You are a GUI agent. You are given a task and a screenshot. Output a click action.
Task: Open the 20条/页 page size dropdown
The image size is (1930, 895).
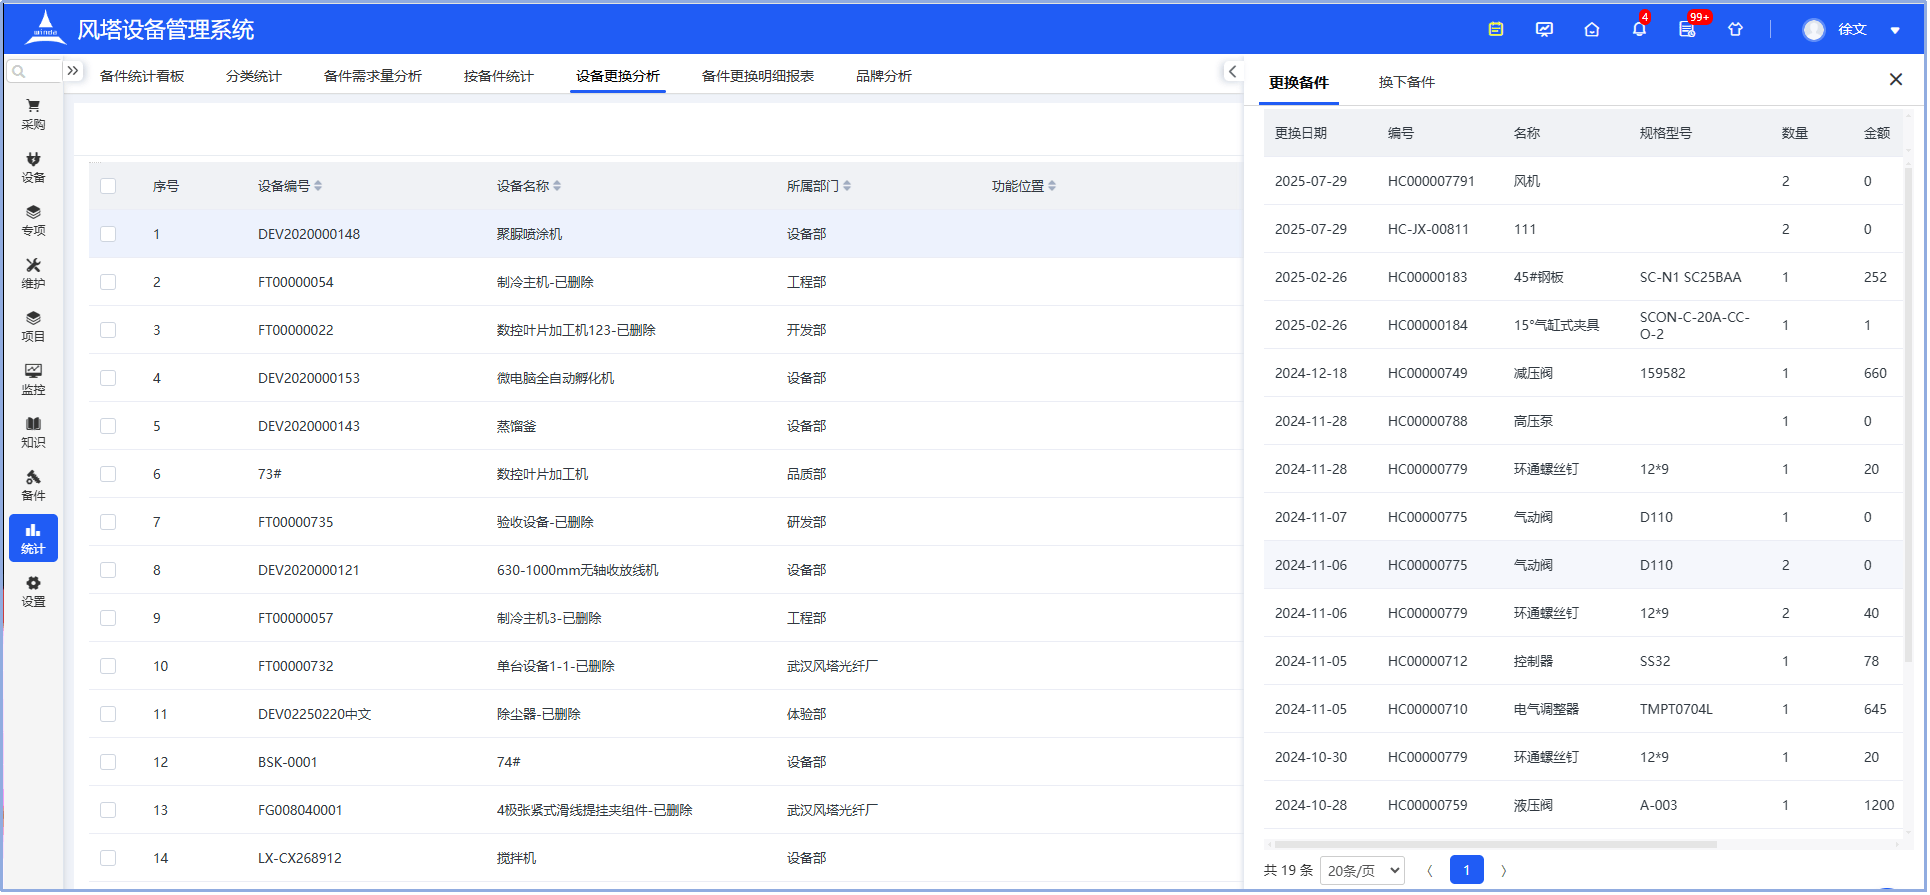(1362, 870)
